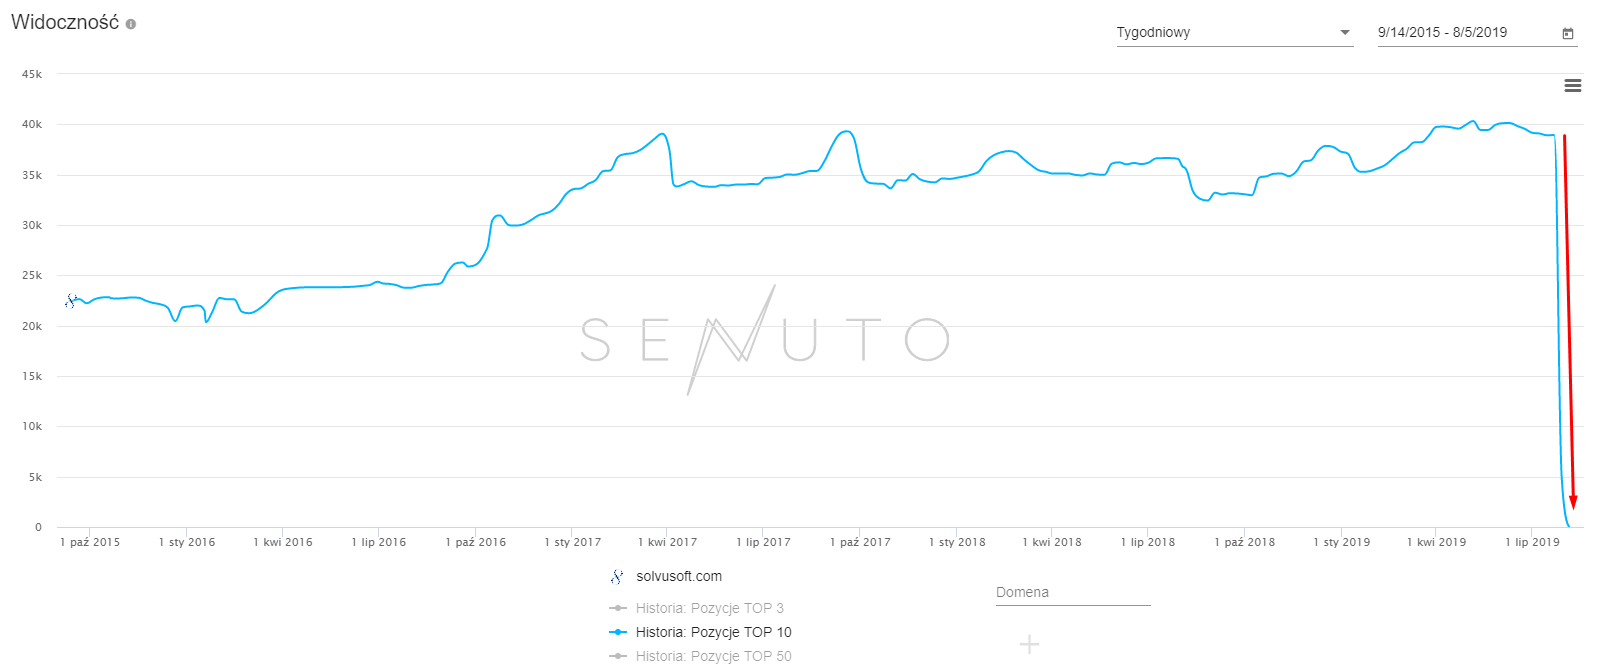Click the SENUTO watermark in chart center
Viewport: 1600px width, 671px height.
pyautogui.click(x=764, y=340)
